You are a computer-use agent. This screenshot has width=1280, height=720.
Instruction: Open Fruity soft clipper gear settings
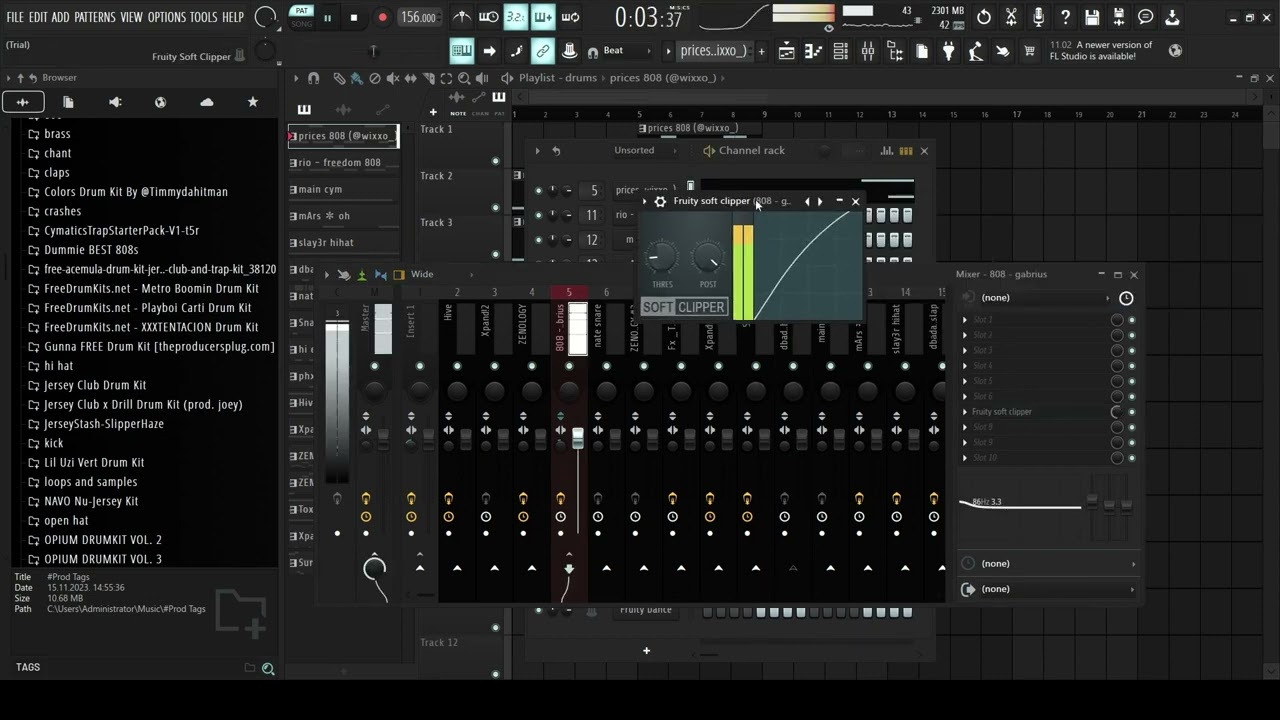pos(660,202)
